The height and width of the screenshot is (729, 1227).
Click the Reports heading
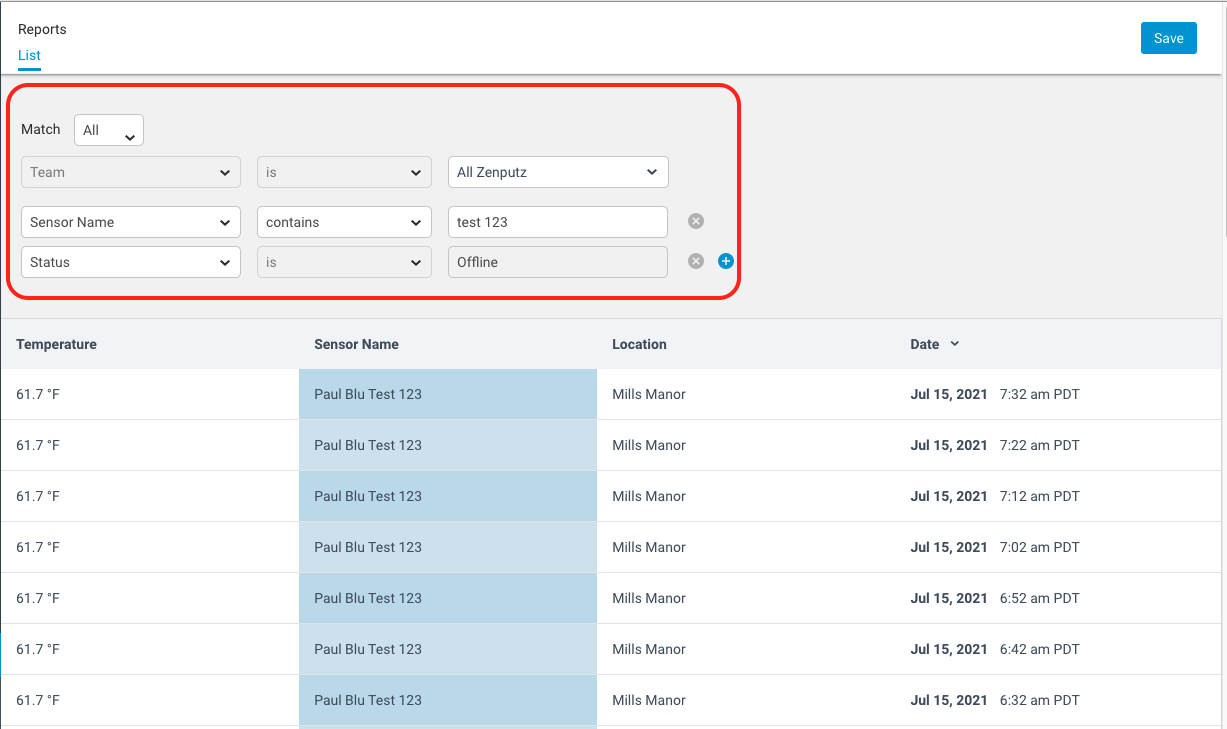(x=42, y=30)
